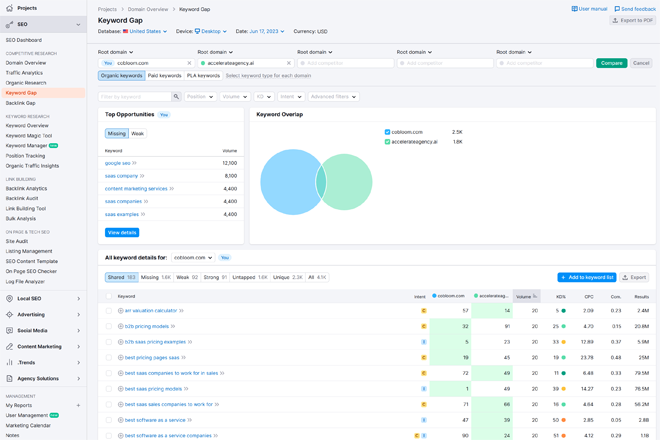Viewport: 660px width, 440px height.
Task: Clear accelerateagency.ai domain with X icon
Action: [289, 63]
